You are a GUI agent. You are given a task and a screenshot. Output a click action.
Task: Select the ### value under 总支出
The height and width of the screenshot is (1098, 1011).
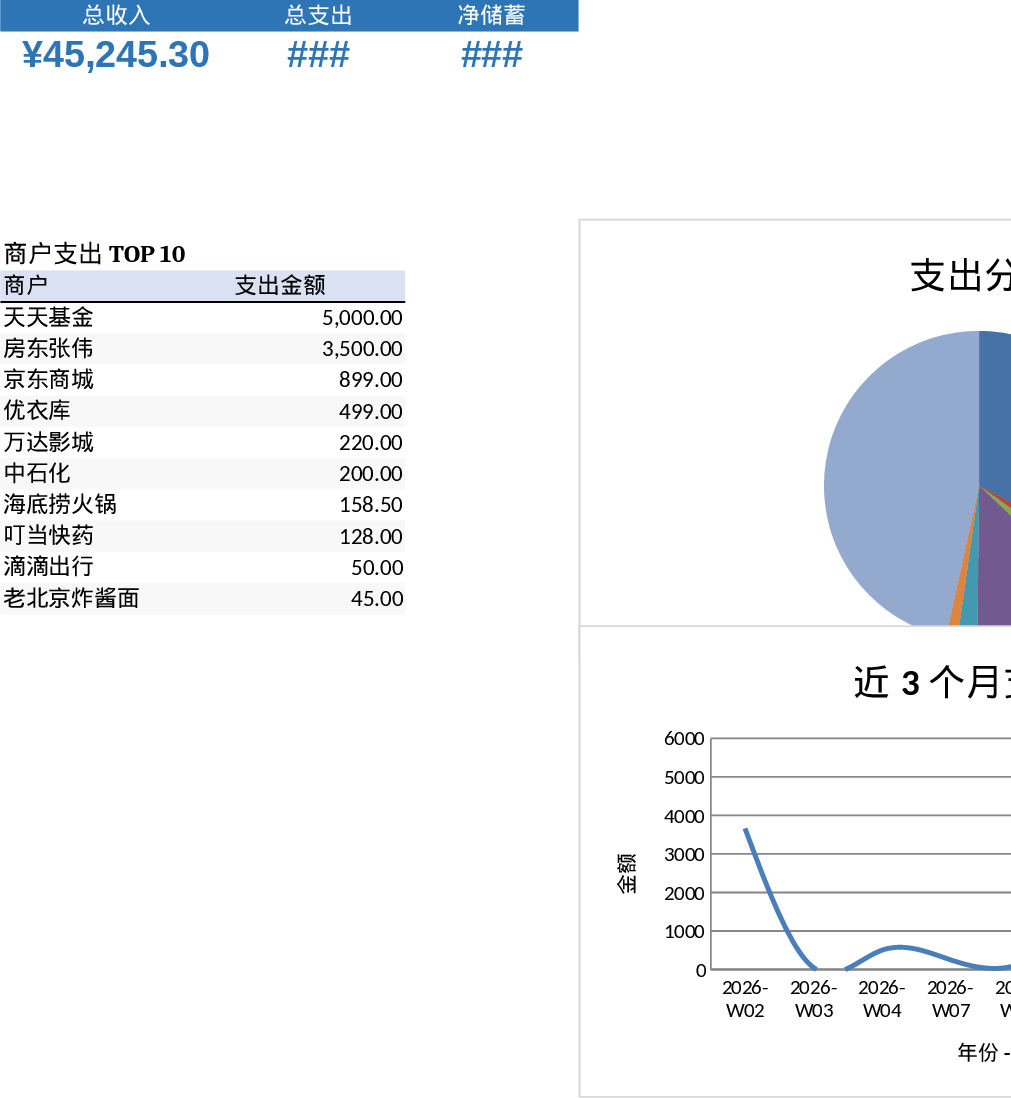point(317,54)
